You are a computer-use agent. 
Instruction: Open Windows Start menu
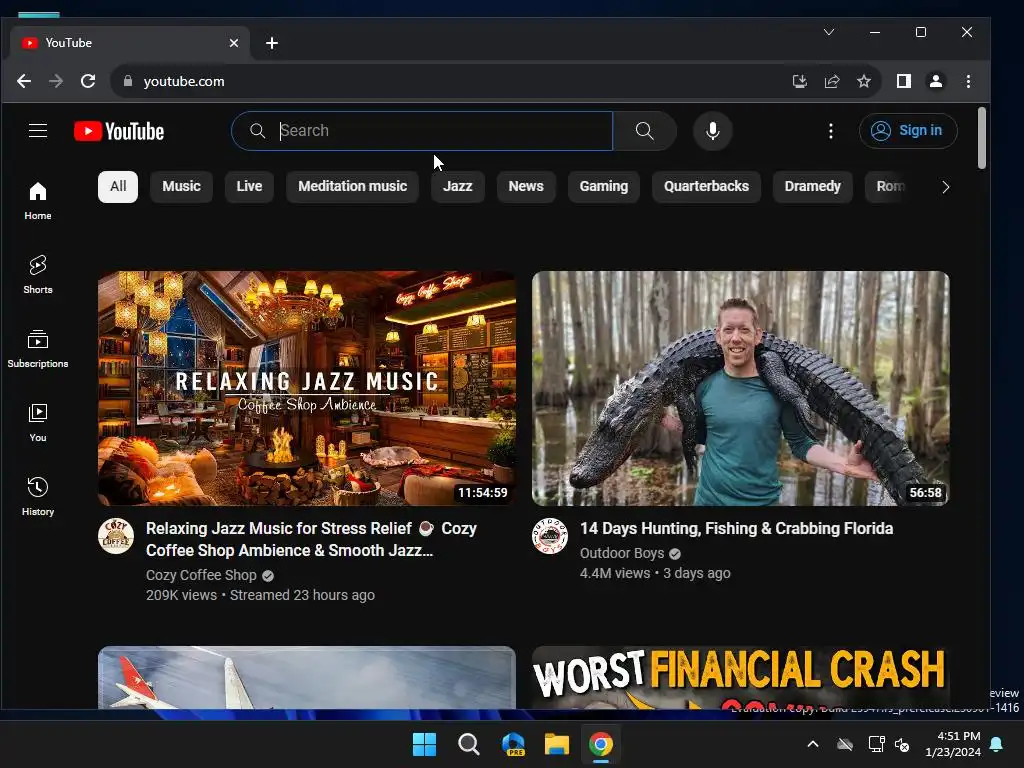click(424, 744)
